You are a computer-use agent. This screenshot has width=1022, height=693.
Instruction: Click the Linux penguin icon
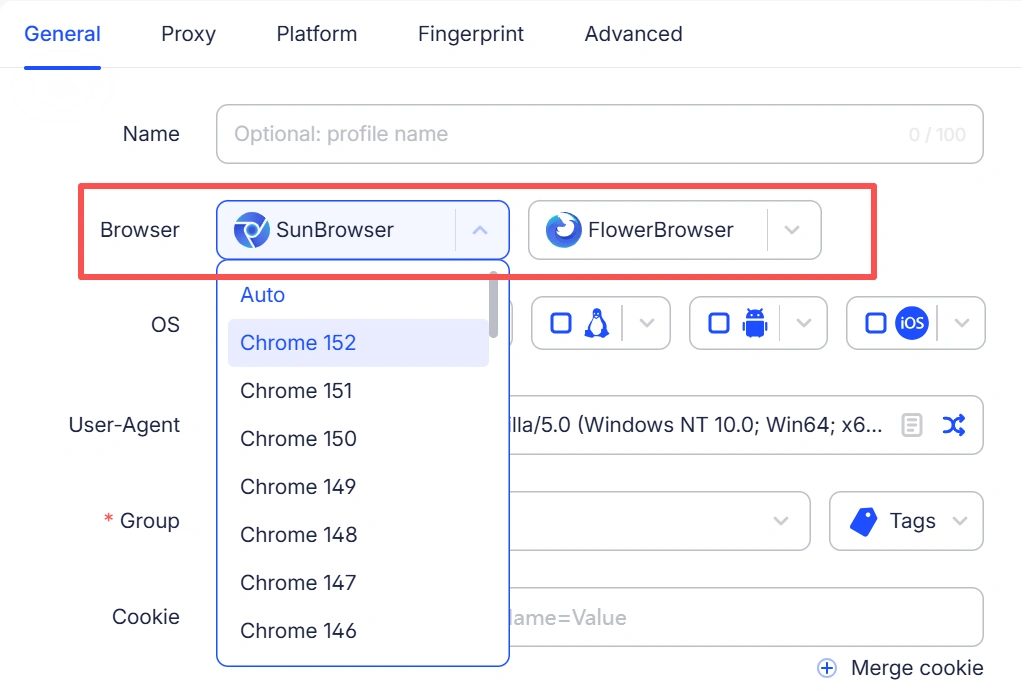click(596, 323)
